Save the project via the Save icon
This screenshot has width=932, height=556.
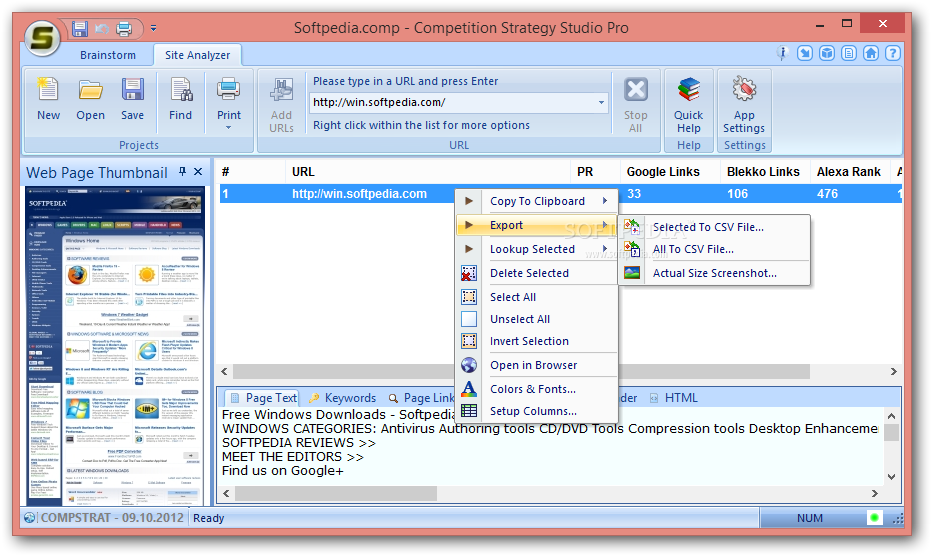pyautogui.click(x=133, y=90)
